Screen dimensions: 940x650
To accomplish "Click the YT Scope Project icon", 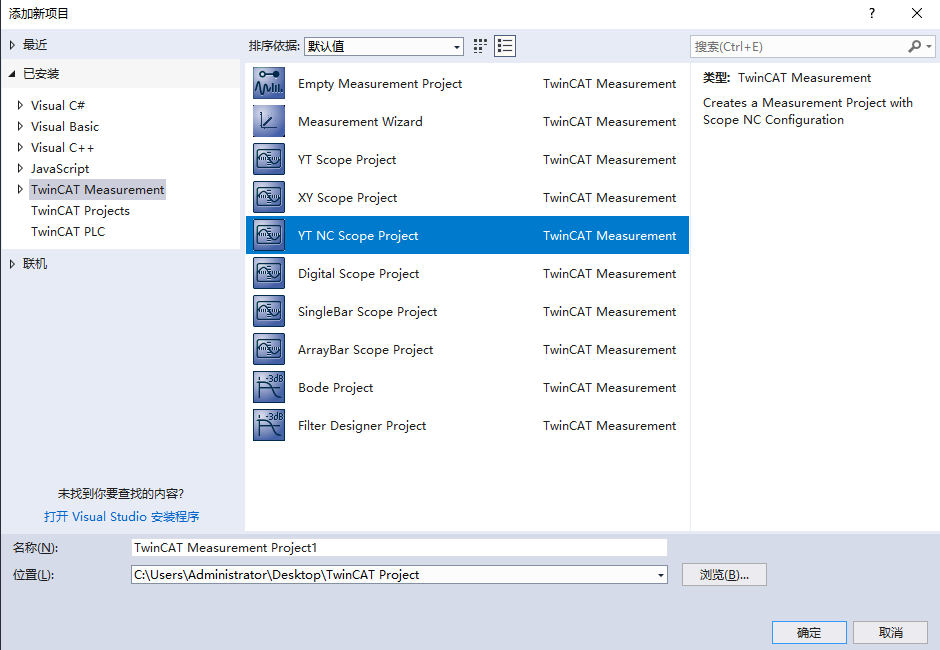I will [x=269, y=160].
